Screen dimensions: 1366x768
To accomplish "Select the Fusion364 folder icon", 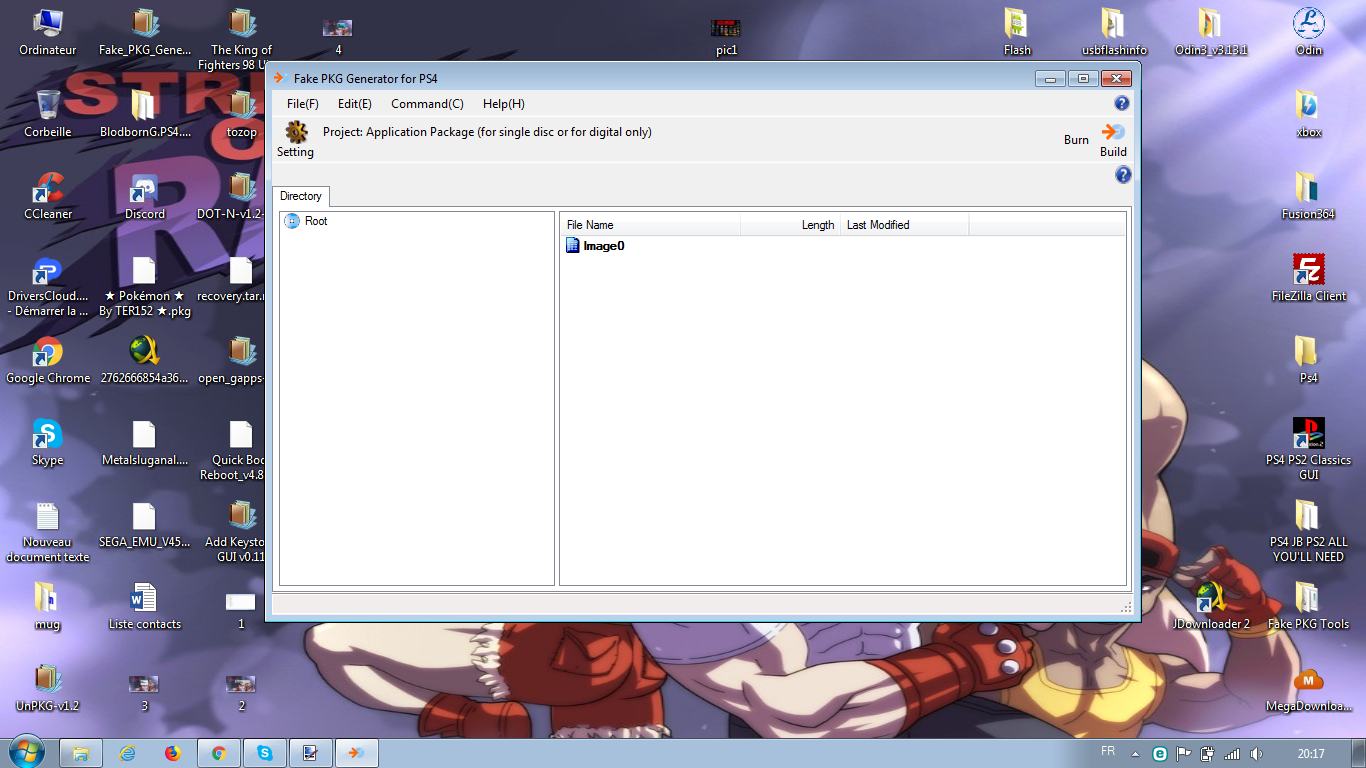I will coord(1308,196).
